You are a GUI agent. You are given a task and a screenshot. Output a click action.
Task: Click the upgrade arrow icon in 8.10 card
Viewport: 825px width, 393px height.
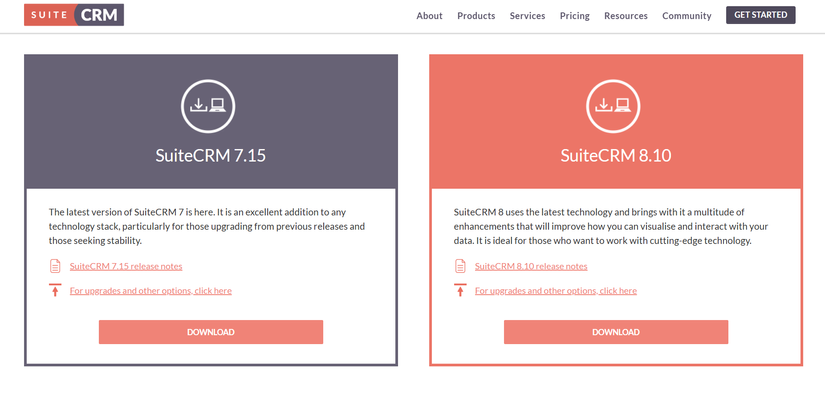pos(460,290)
